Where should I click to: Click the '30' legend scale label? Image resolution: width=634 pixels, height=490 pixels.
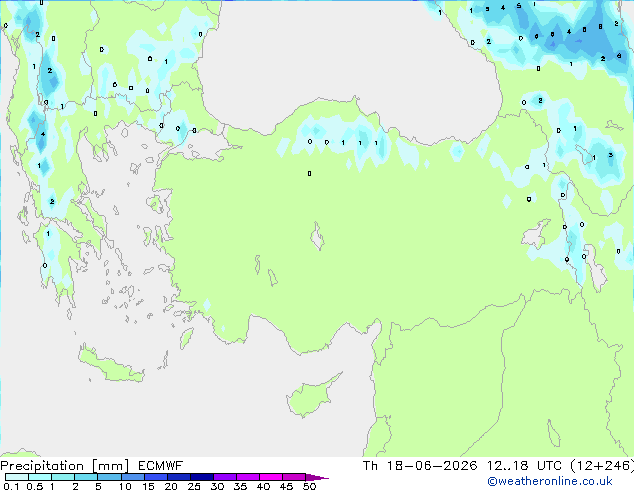coord(217,486)
